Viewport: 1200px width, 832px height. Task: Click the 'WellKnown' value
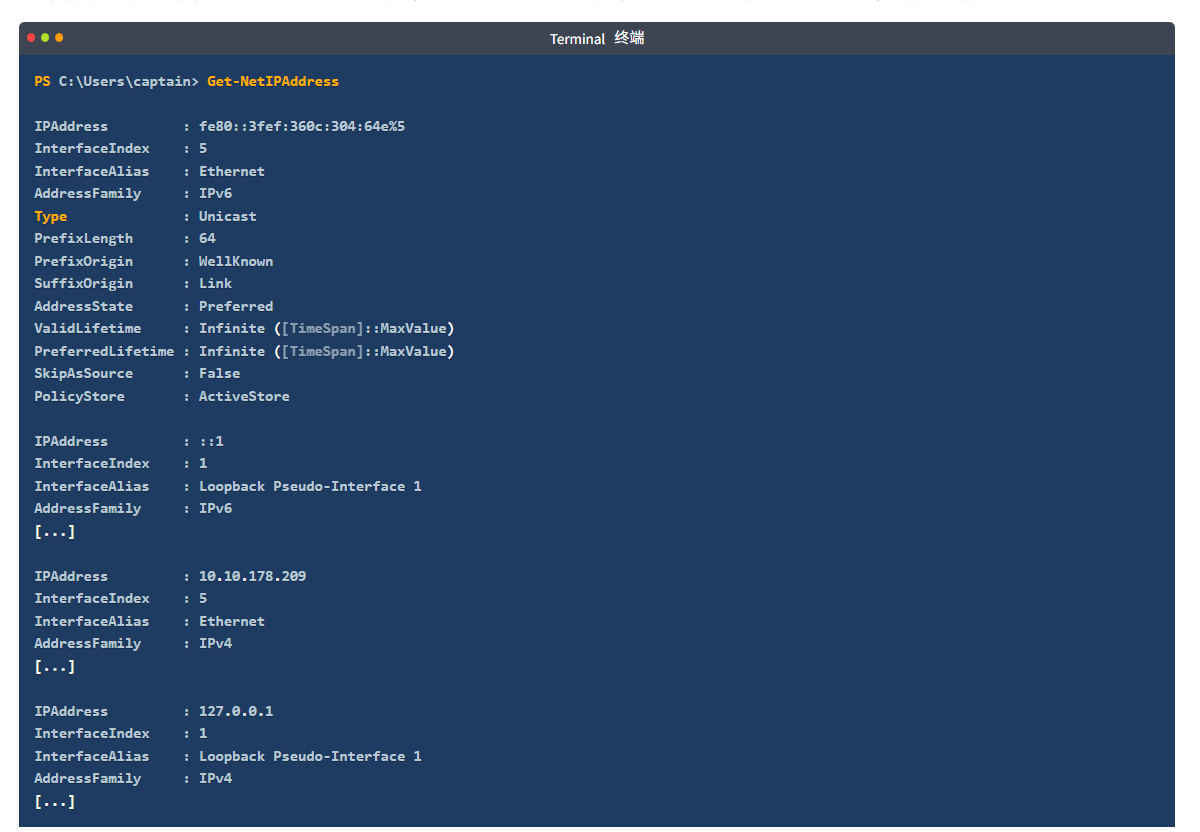(x=236, y=261)
